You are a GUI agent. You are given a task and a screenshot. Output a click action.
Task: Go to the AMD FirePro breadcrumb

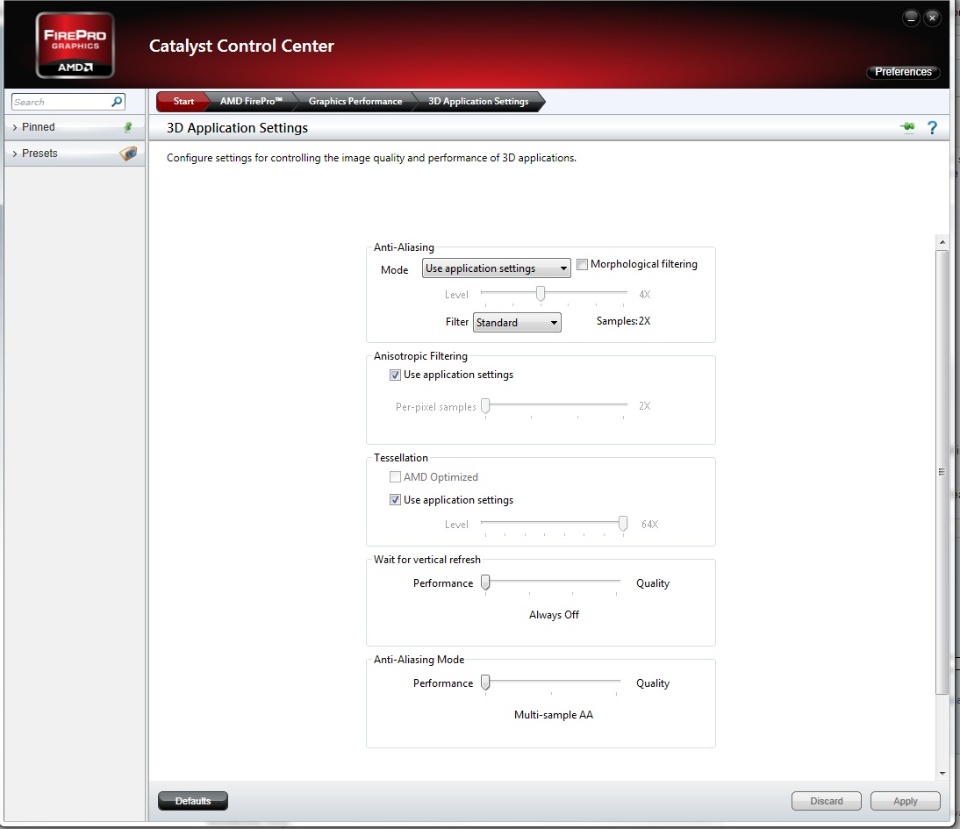coord(251,101)
